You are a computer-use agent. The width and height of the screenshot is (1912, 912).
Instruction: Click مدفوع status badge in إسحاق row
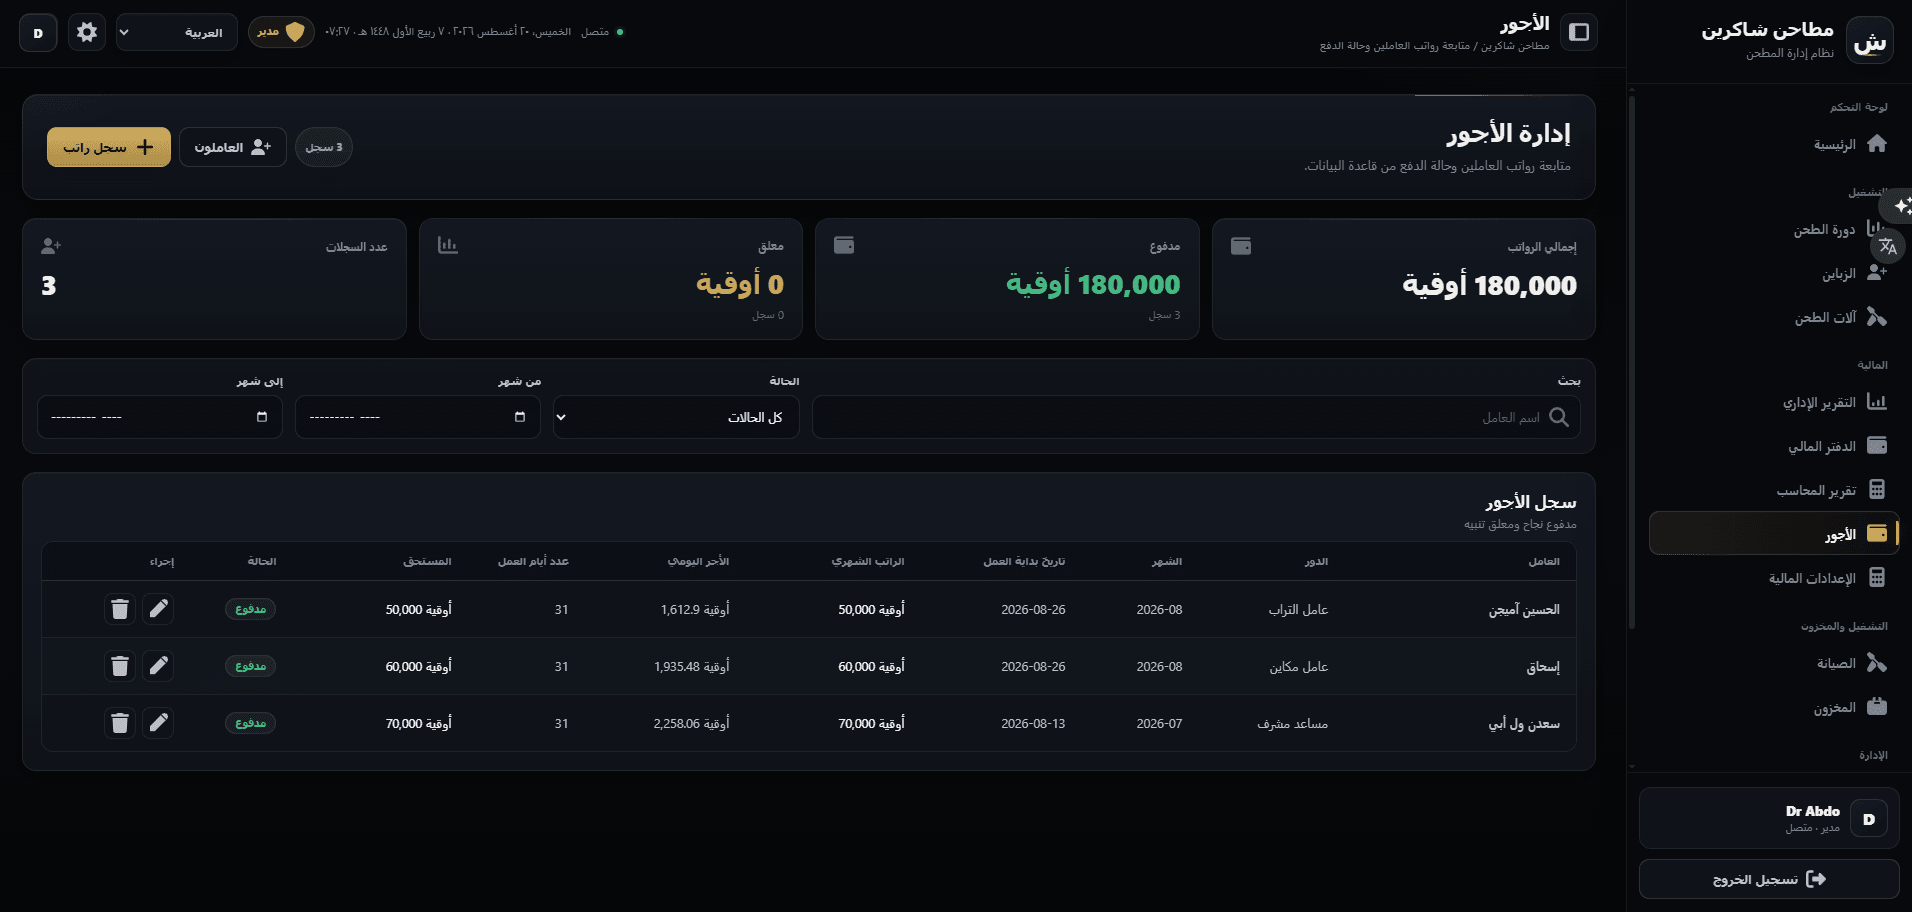click(250, 666)
